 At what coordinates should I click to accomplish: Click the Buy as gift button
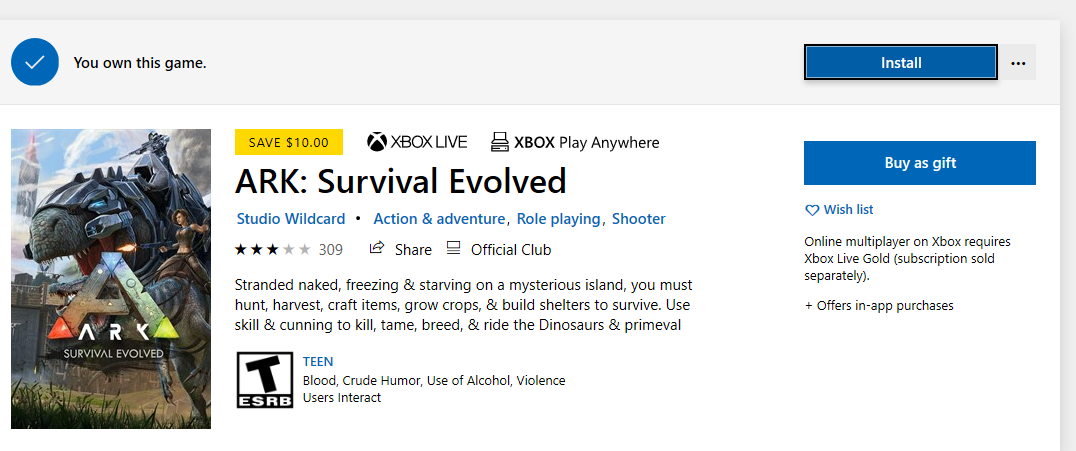point(920,163)
